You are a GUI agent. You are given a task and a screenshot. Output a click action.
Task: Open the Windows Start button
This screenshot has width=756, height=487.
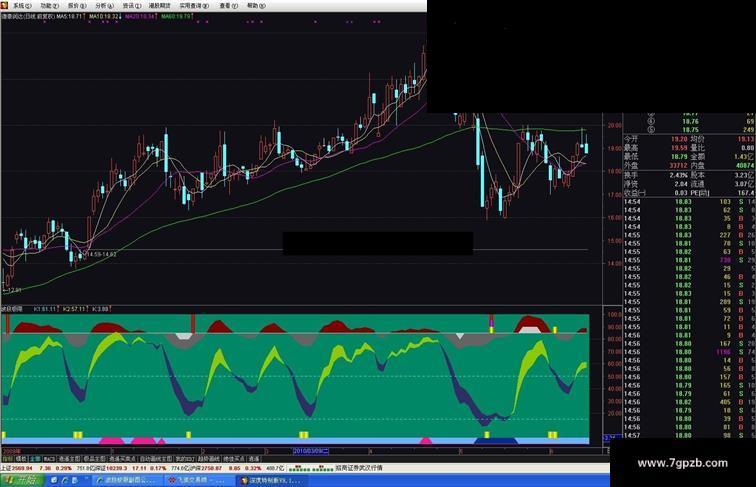(23, 480)
